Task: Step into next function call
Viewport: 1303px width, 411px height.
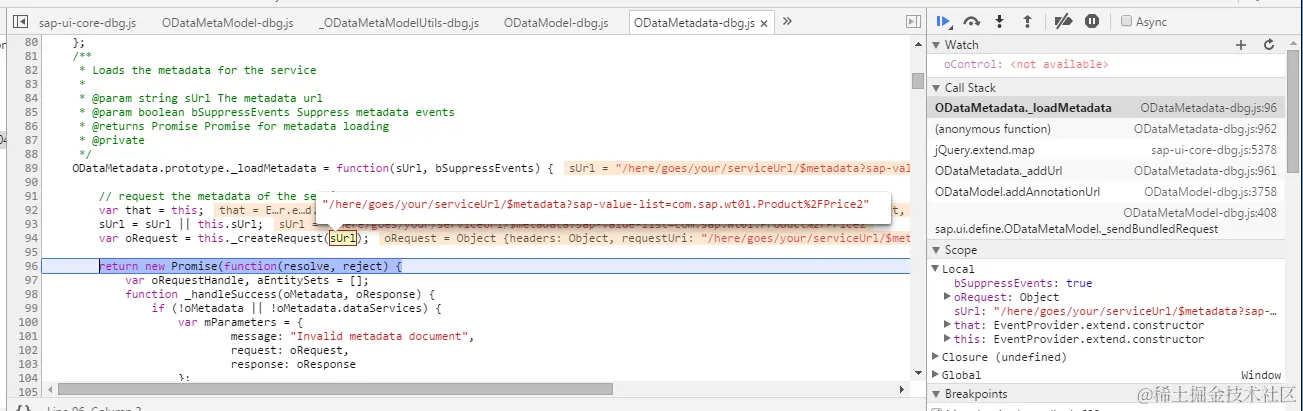Action: click(x=999, y=21)
